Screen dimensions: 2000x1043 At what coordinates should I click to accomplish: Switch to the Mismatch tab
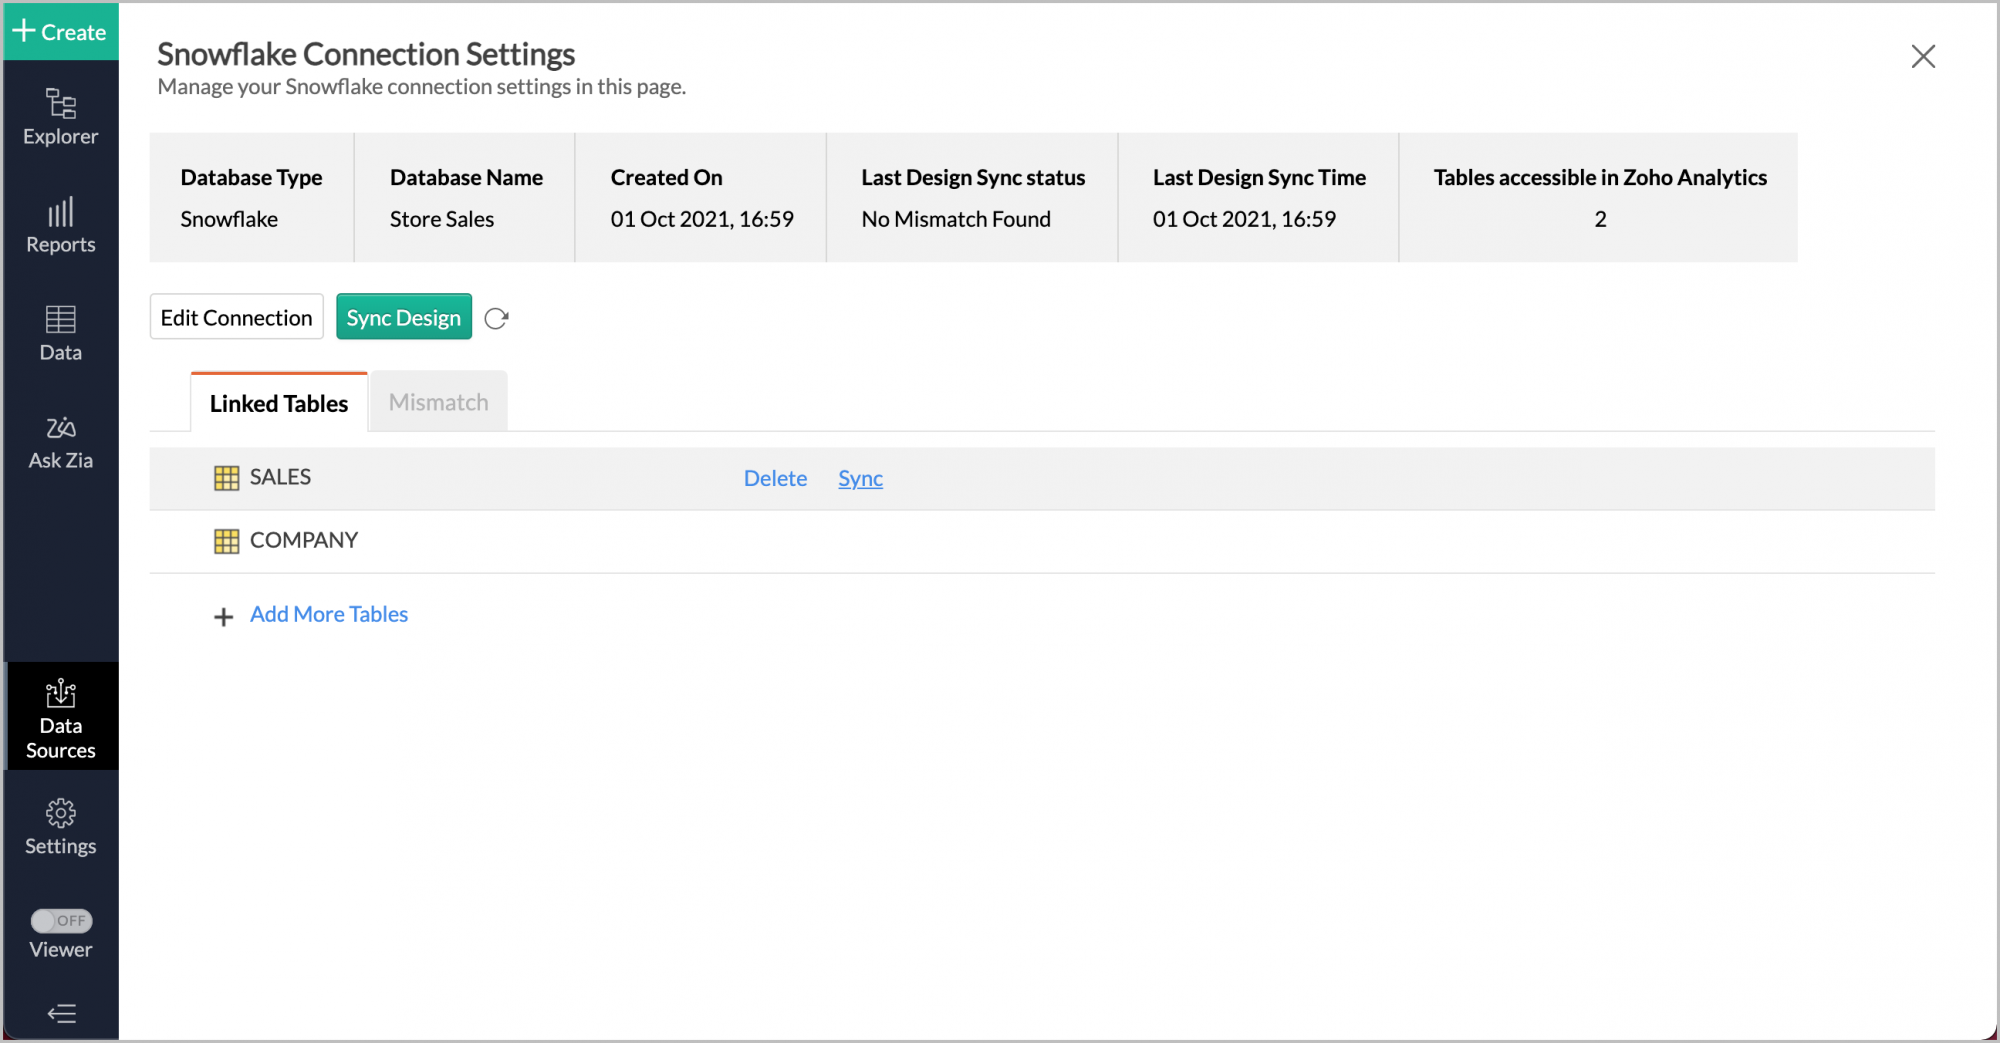point(438,402)
